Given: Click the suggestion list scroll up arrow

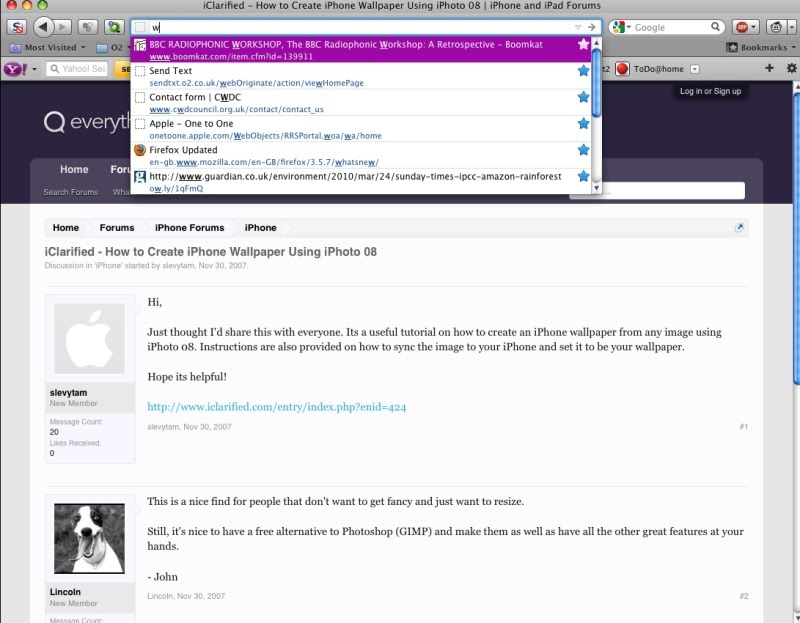Looking at the screenshot, I should click(x=596, y=42).
